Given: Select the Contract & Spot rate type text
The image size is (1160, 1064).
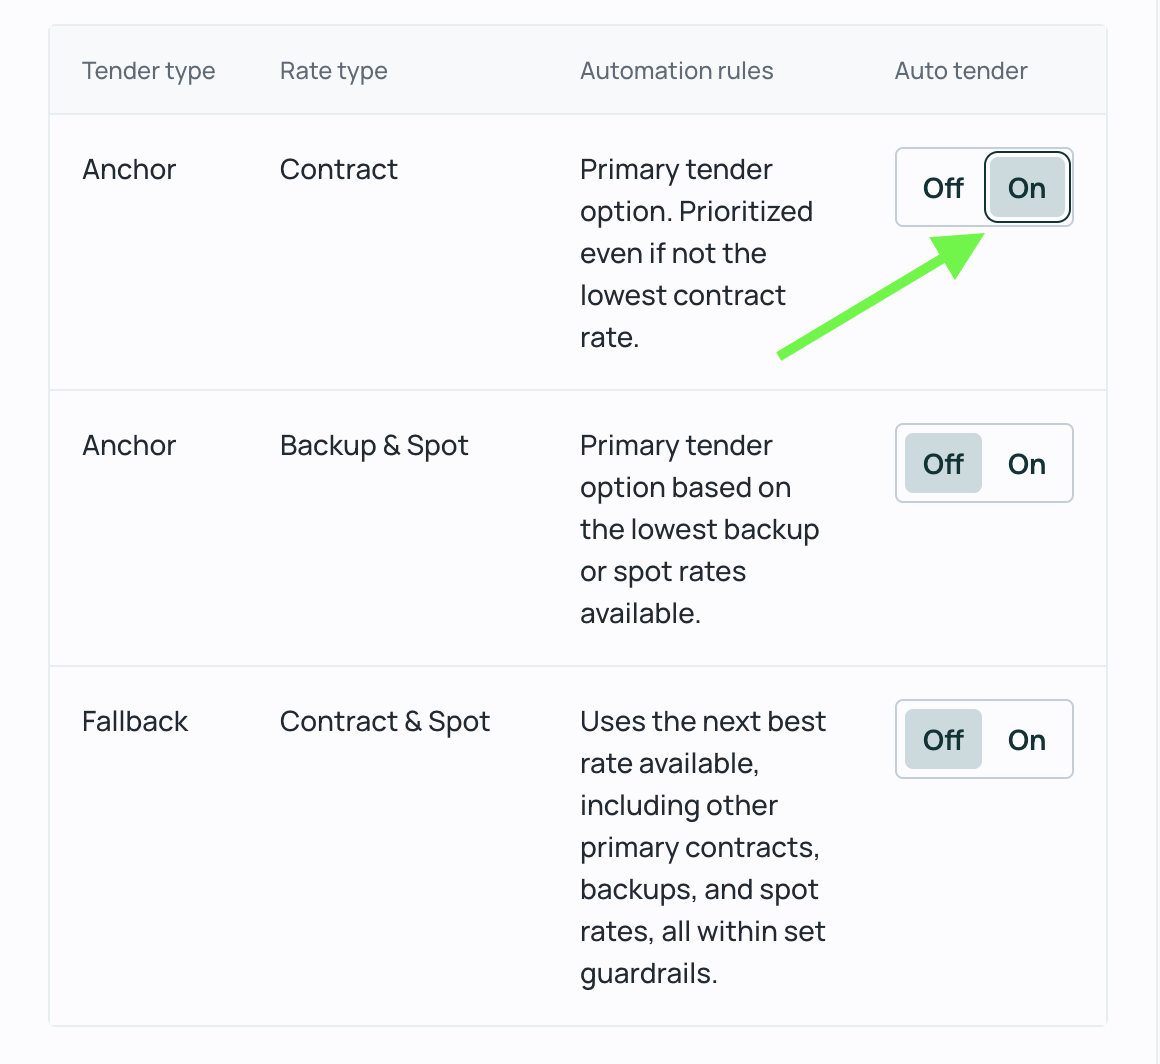Looking at the screenshot, I should pyautogui.click(x=385, y=721).
